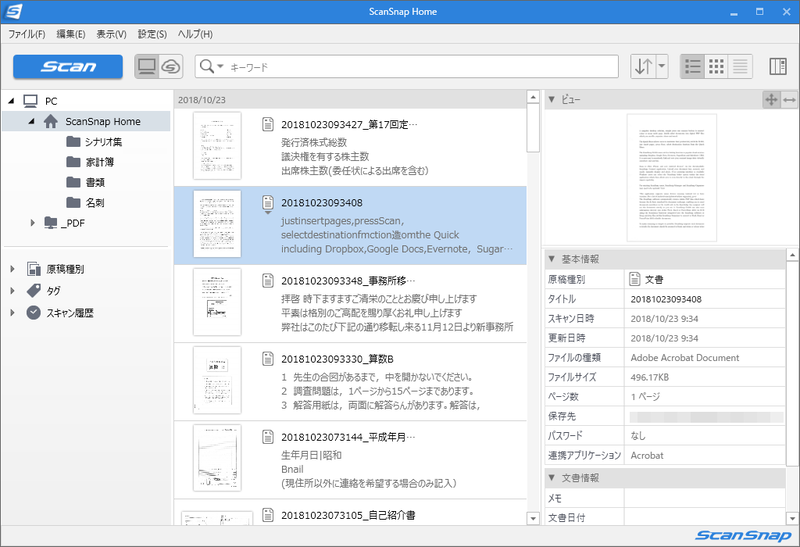Click the document list scrollbar down arrow
The image size is (800, 547).
click(533, 518)
